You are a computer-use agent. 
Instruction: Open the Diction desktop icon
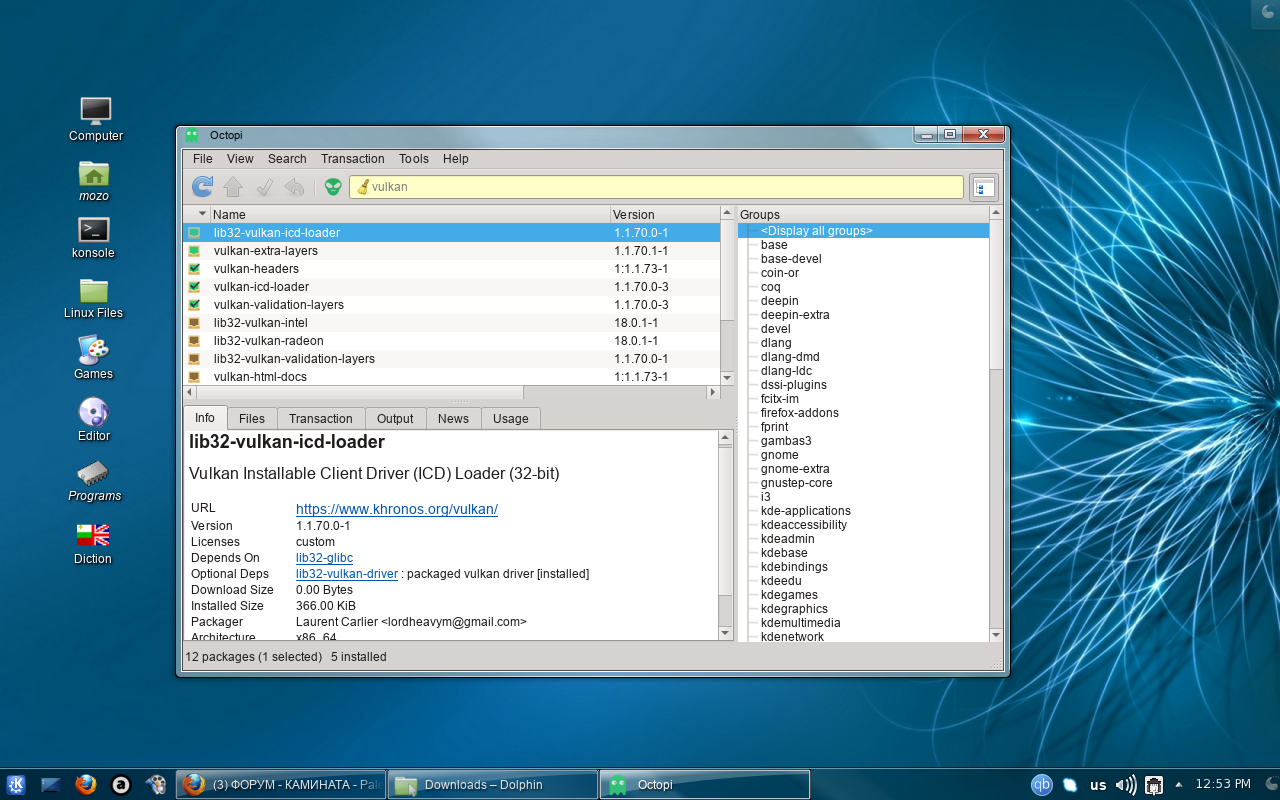93,535
